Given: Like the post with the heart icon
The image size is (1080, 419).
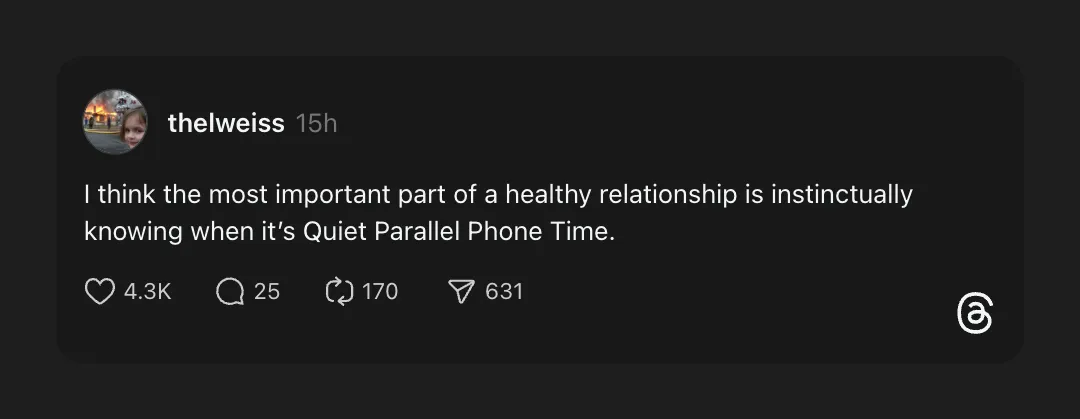Looking at the screenshot, I should point(99,291).
